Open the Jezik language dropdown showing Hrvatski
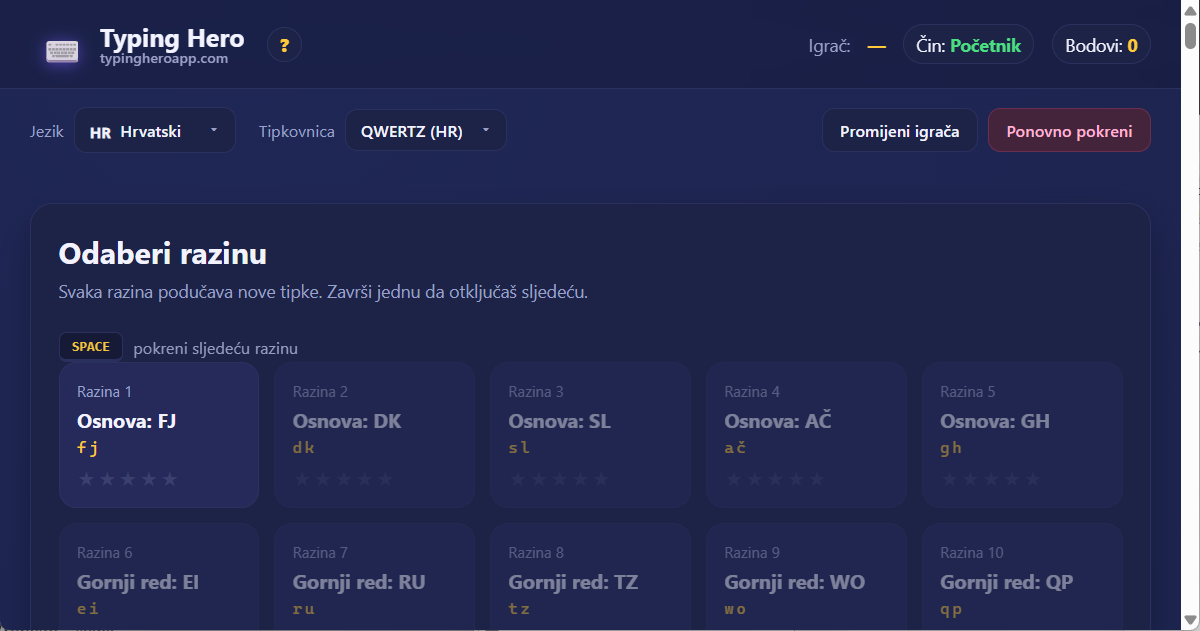 click(155, 131)
